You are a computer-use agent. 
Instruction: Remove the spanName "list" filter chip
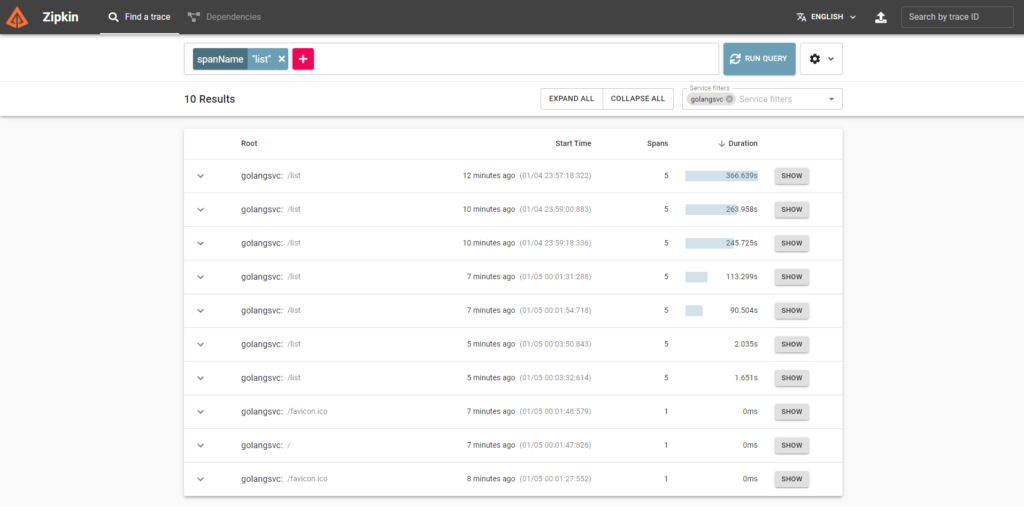[x=282, y=59]
